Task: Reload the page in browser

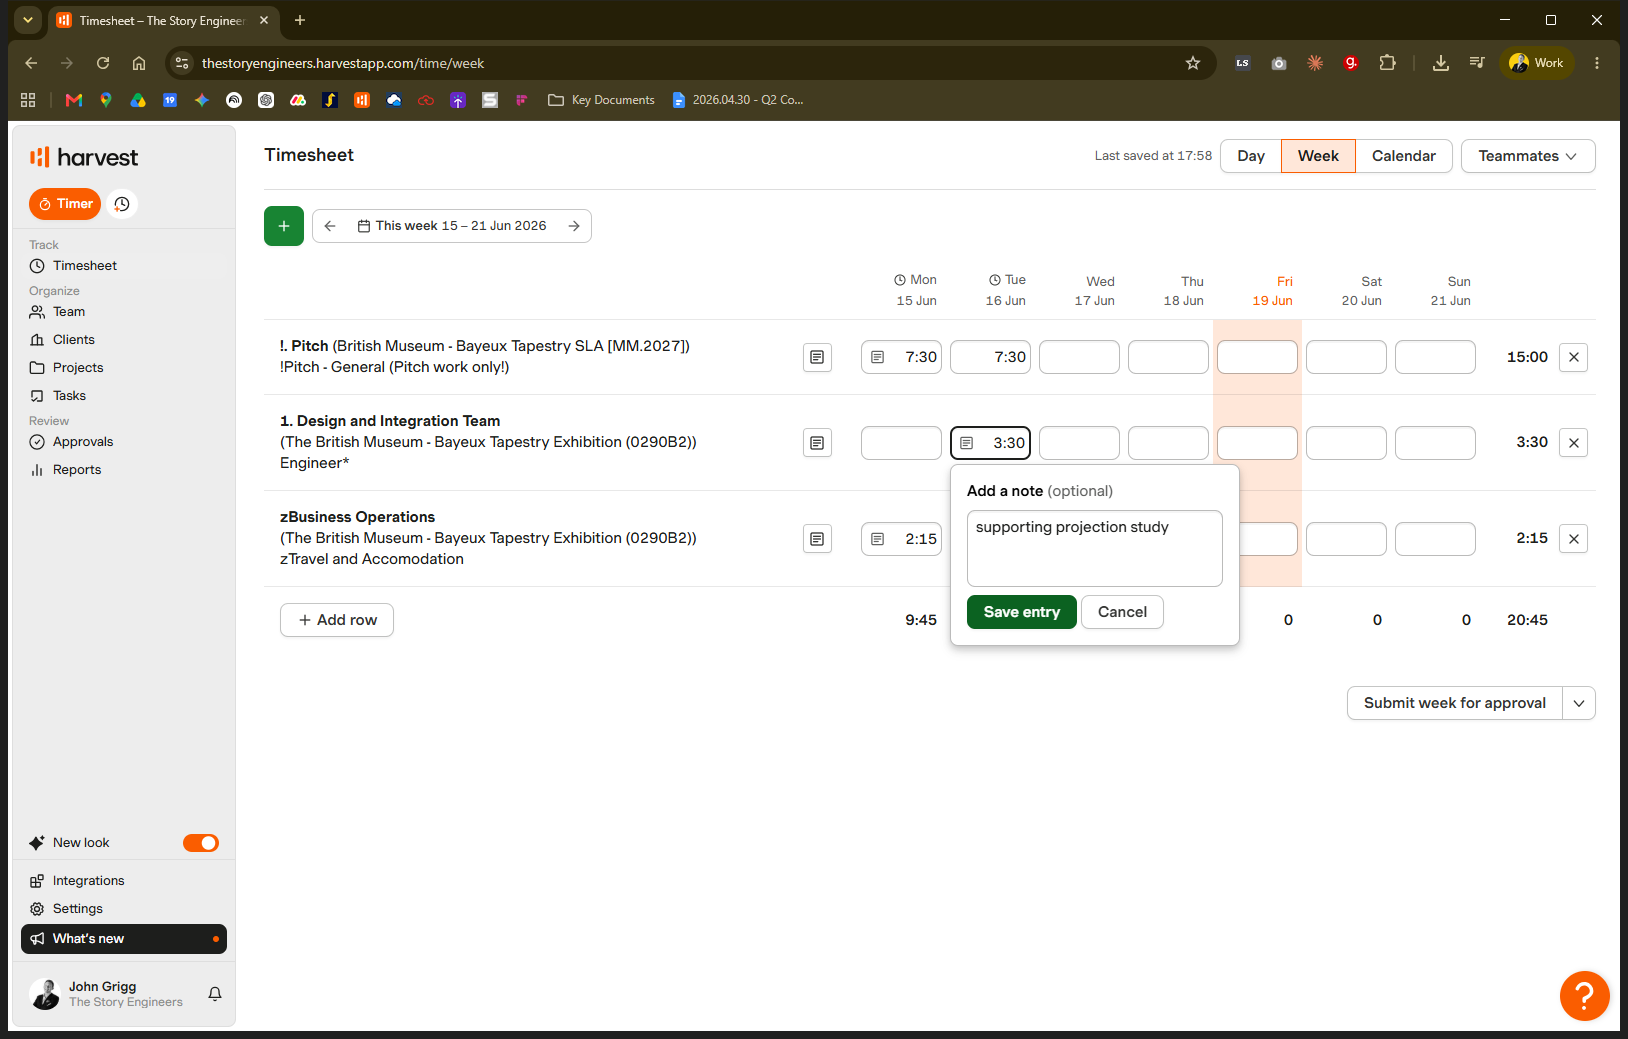Action: 103,63
